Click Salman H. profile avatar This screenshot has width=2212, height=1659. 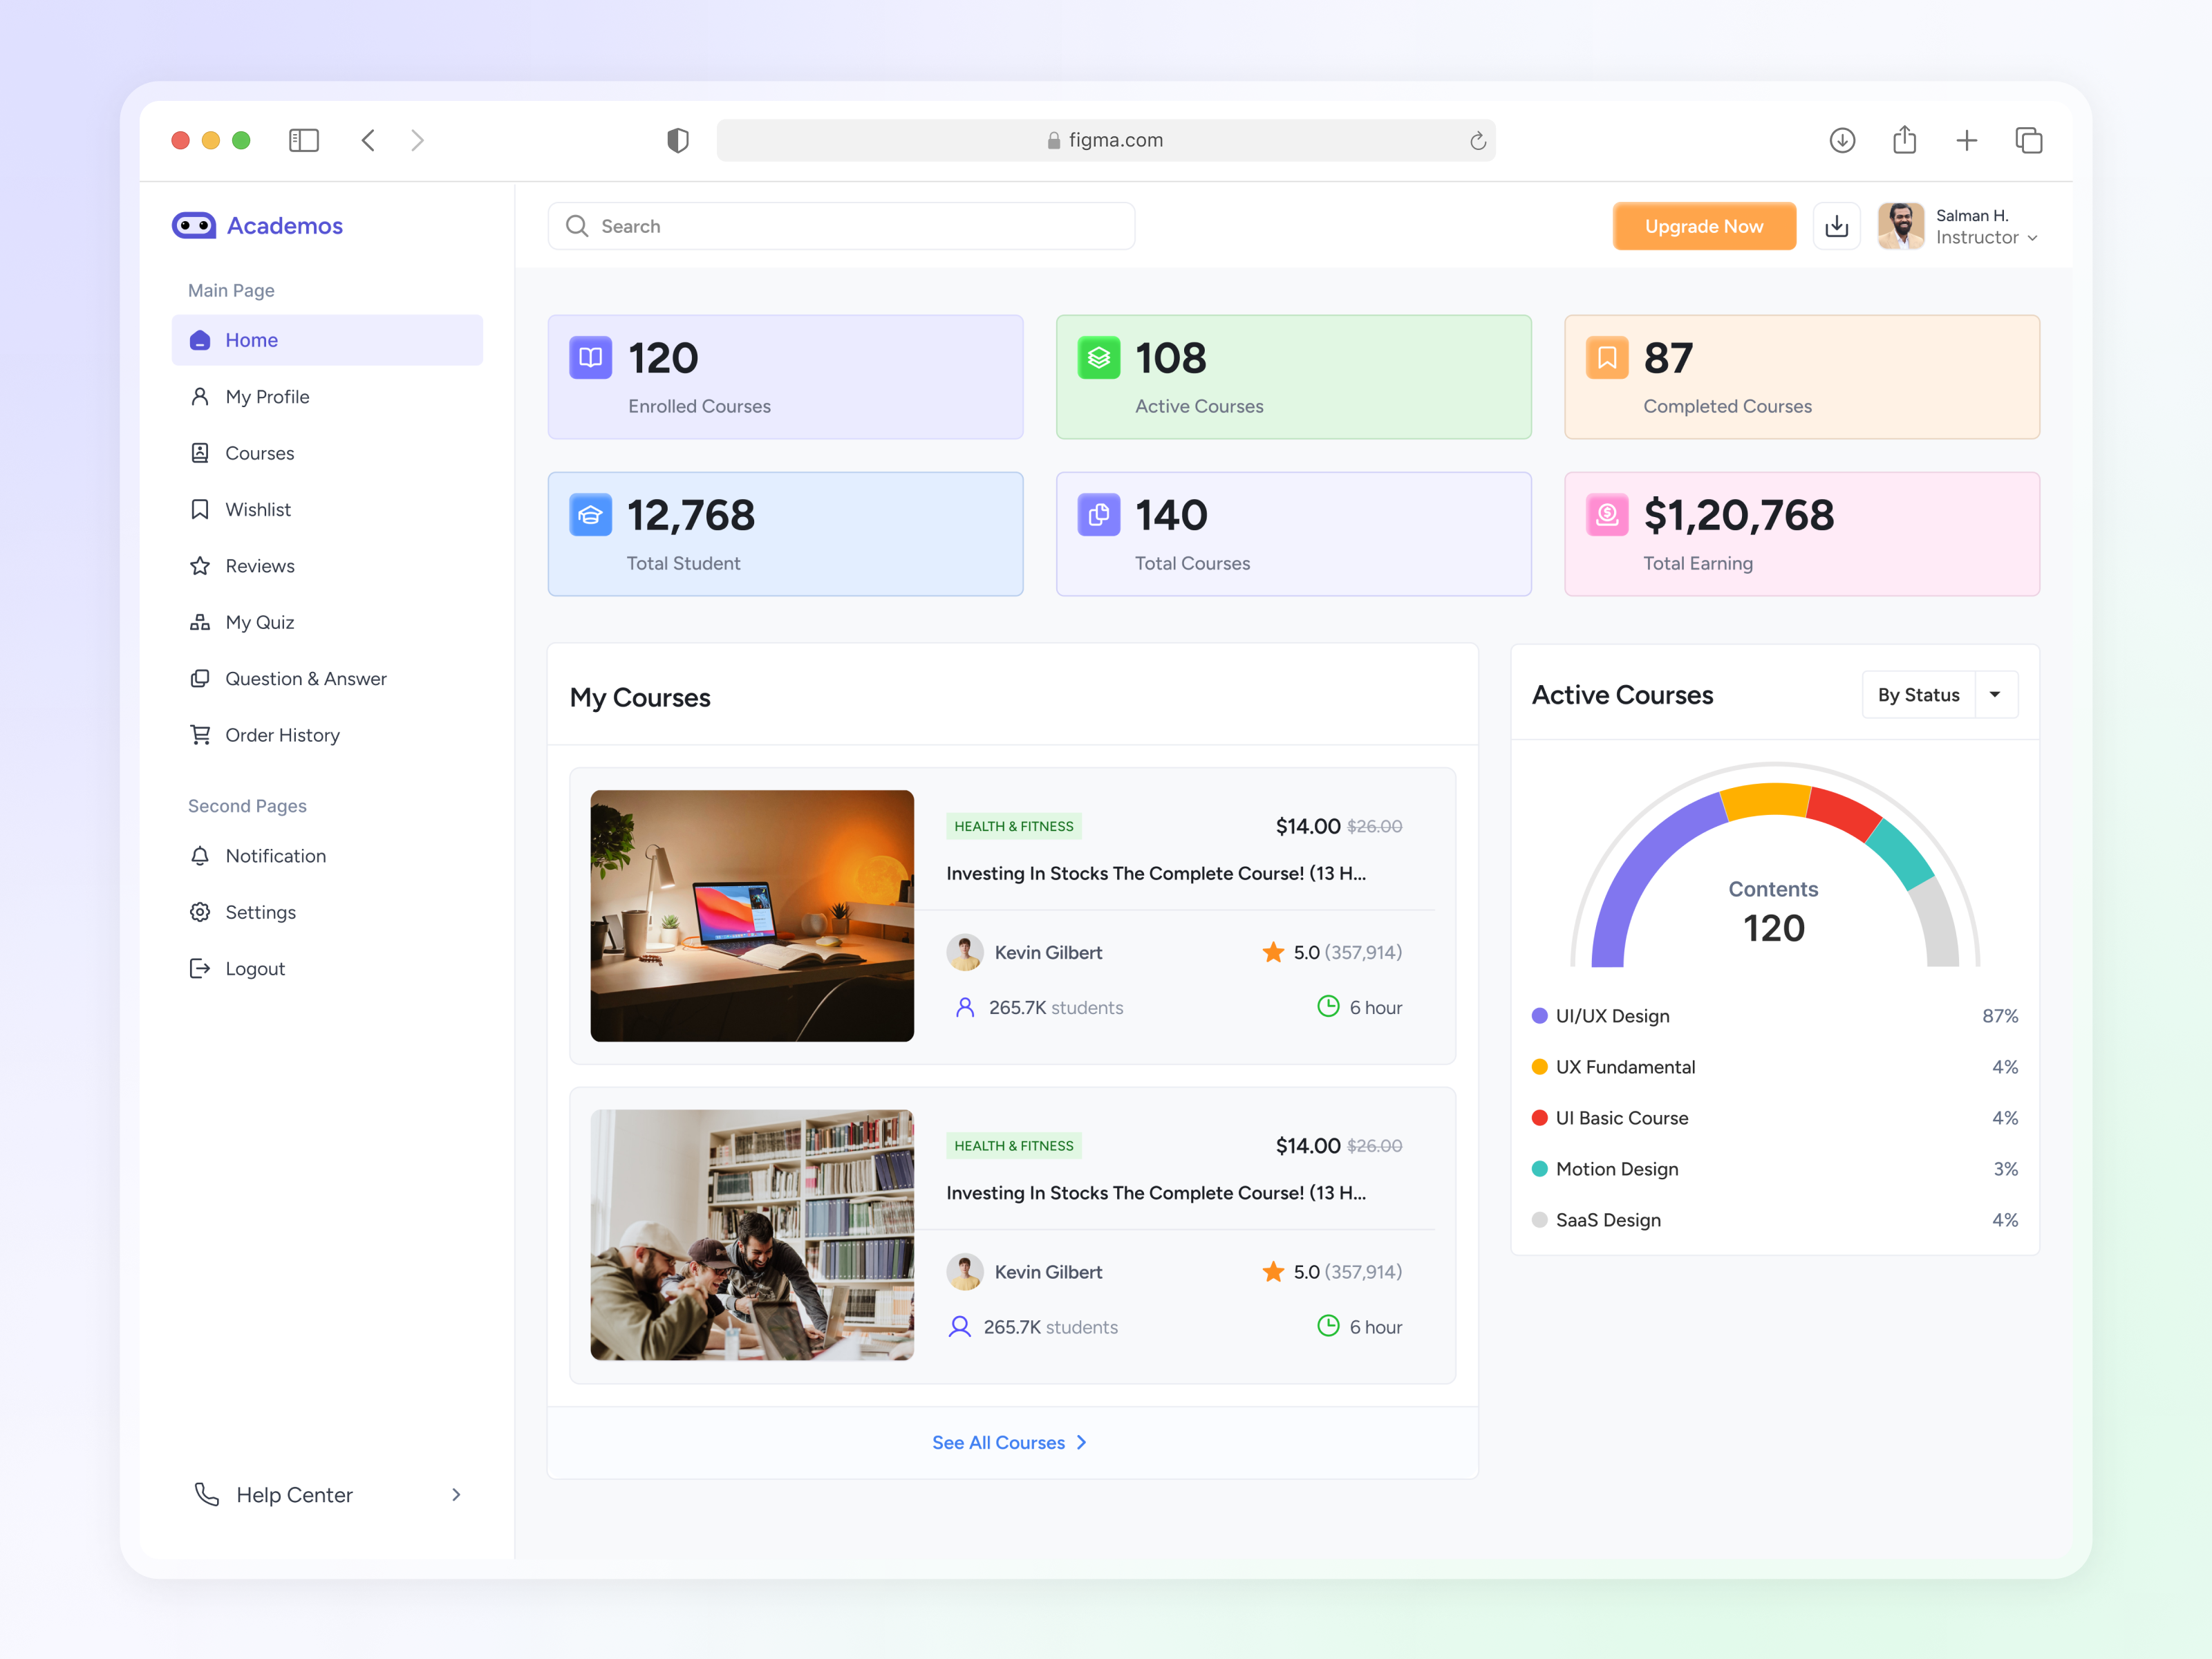coord(1901,226)
